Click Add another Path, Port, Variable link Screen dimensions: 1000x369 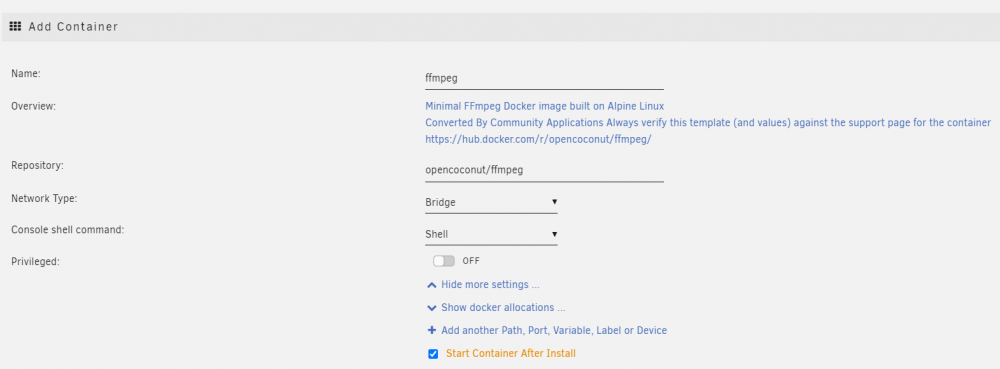pos(554,331)
